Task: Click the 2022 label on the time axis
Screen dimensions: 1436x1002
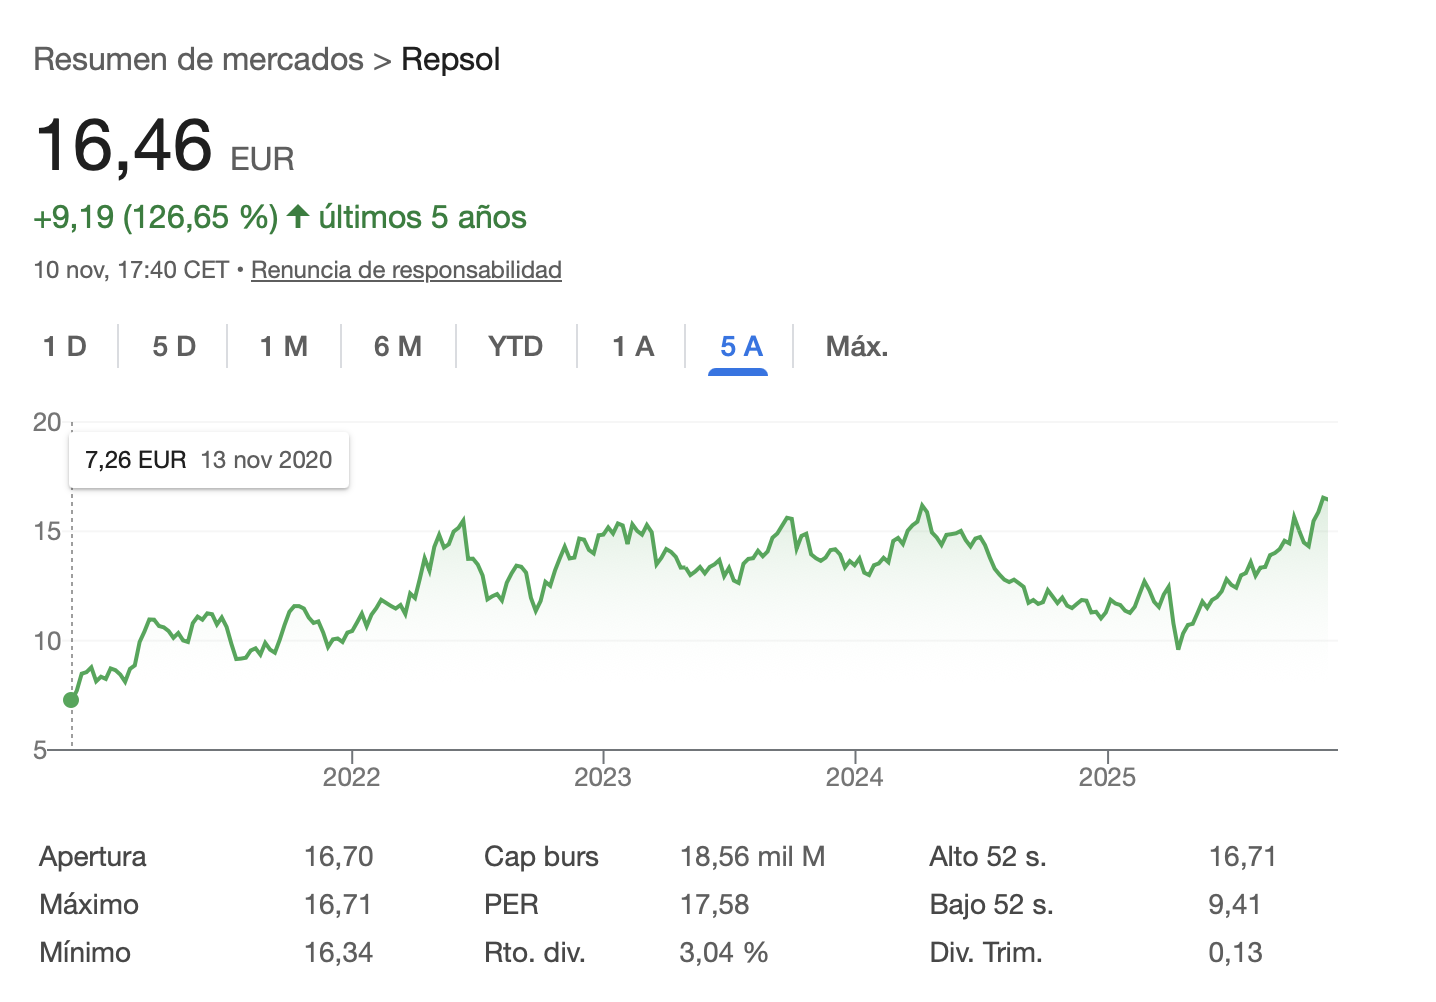Action: (x=351, y=778)
